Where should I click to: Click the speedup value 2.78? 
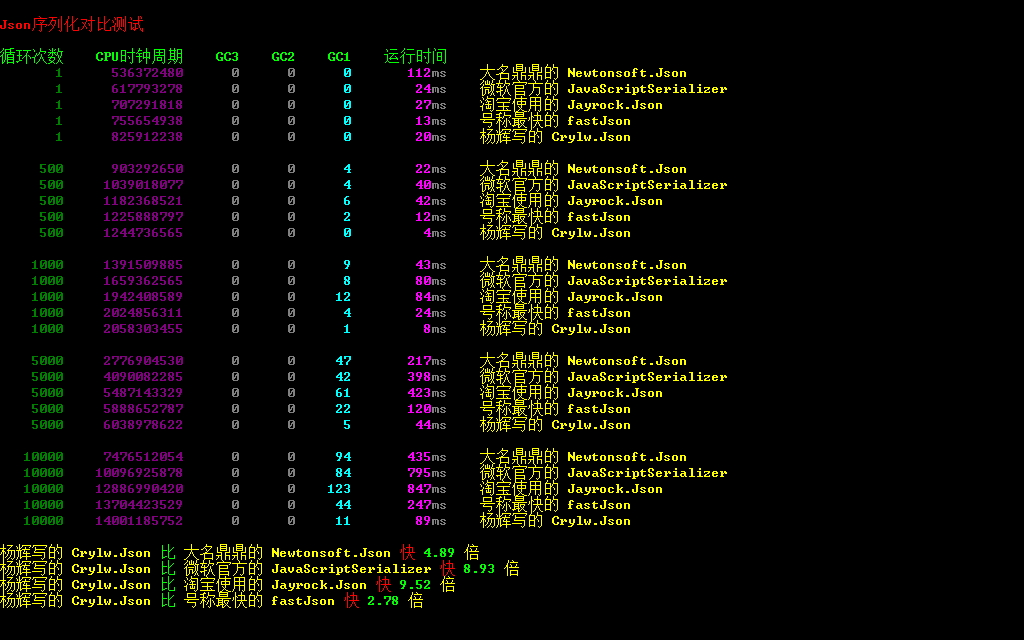(x=383, y=601)
